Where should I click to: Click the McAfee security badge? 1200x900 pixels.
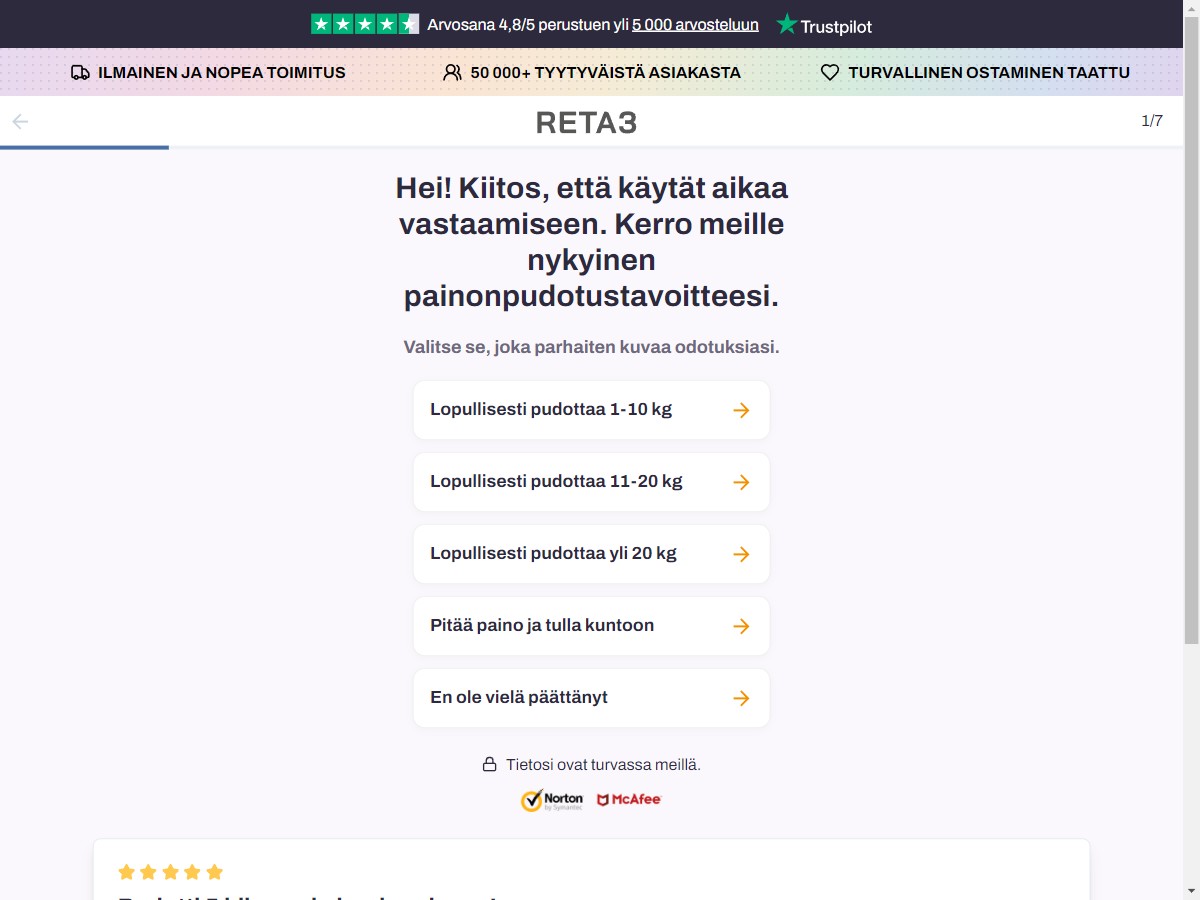629,800
